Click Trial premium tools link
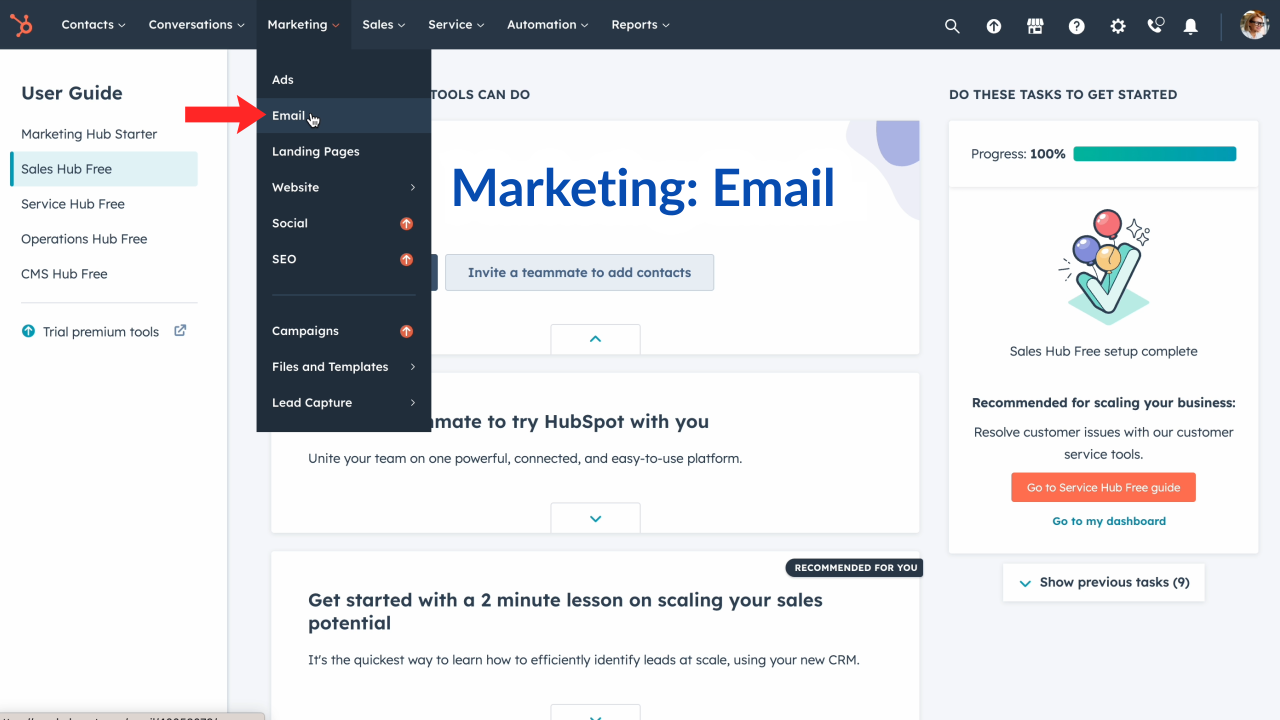 (101, 332)
